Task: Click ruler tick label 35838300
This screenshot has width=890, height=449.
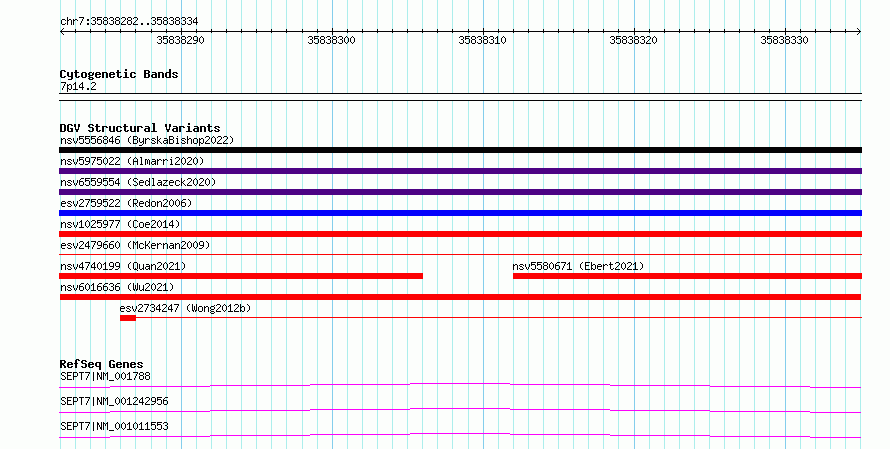Action: (331, 40)
